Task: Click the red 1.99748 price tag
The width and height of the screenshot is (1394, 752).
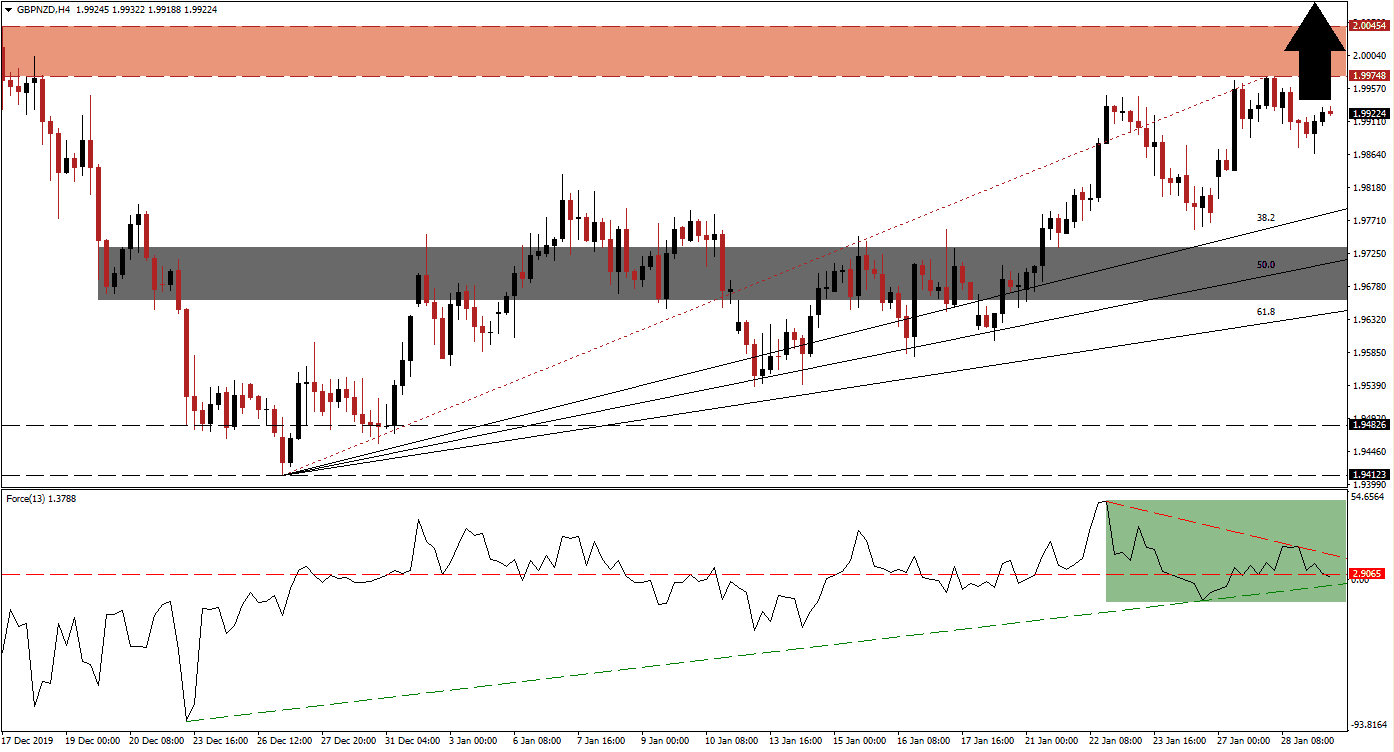Action: (x=1369, y=76)
